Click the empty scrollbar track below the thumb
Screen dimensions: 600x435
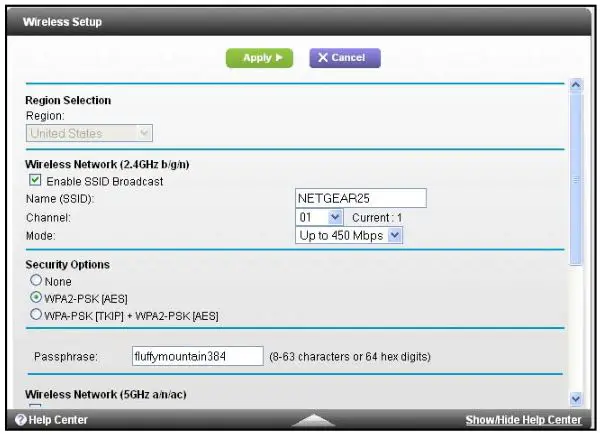coord(575,330)
